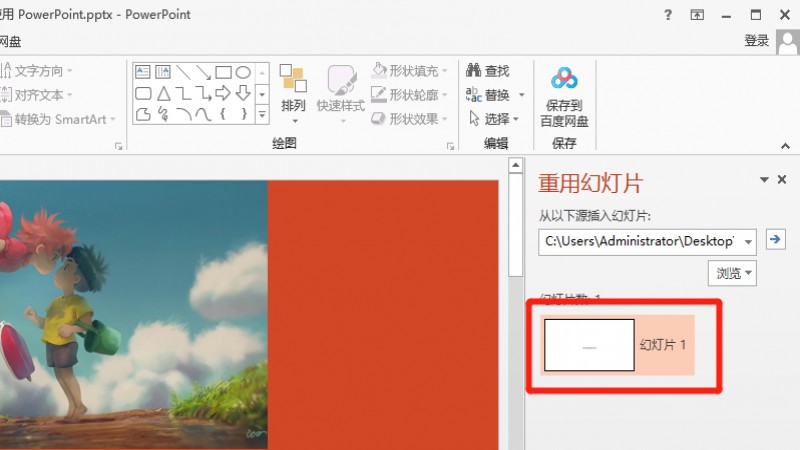Choose the right brace shape

[244, 113]
